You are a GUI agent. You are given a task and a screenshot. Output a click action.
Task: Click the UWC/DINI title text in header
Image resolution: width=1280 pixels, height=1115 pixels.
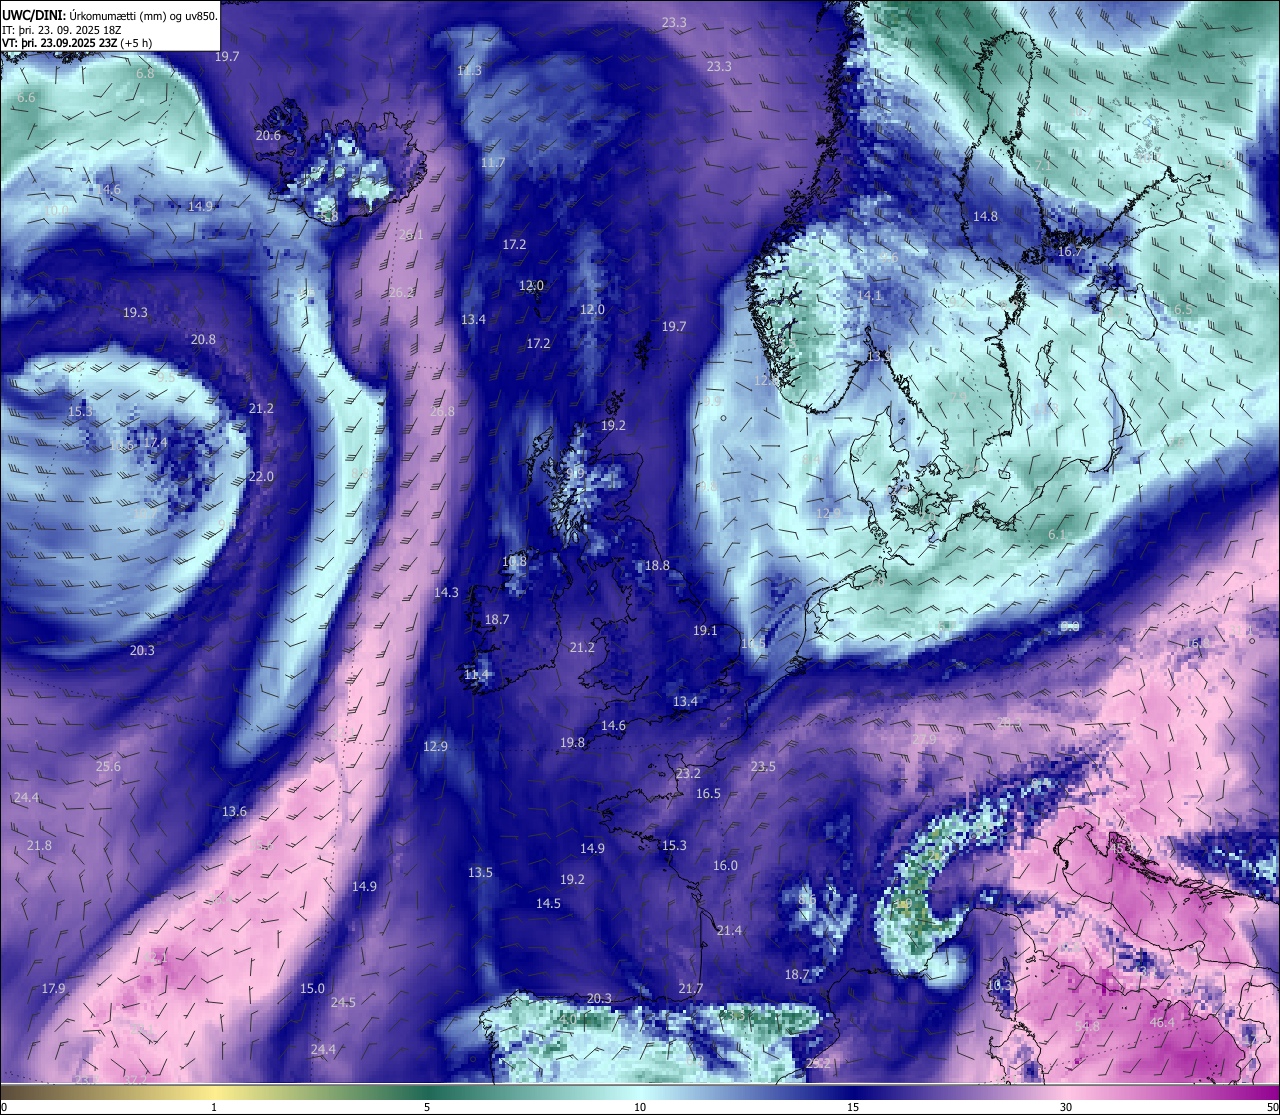click(x=35, y=15)
